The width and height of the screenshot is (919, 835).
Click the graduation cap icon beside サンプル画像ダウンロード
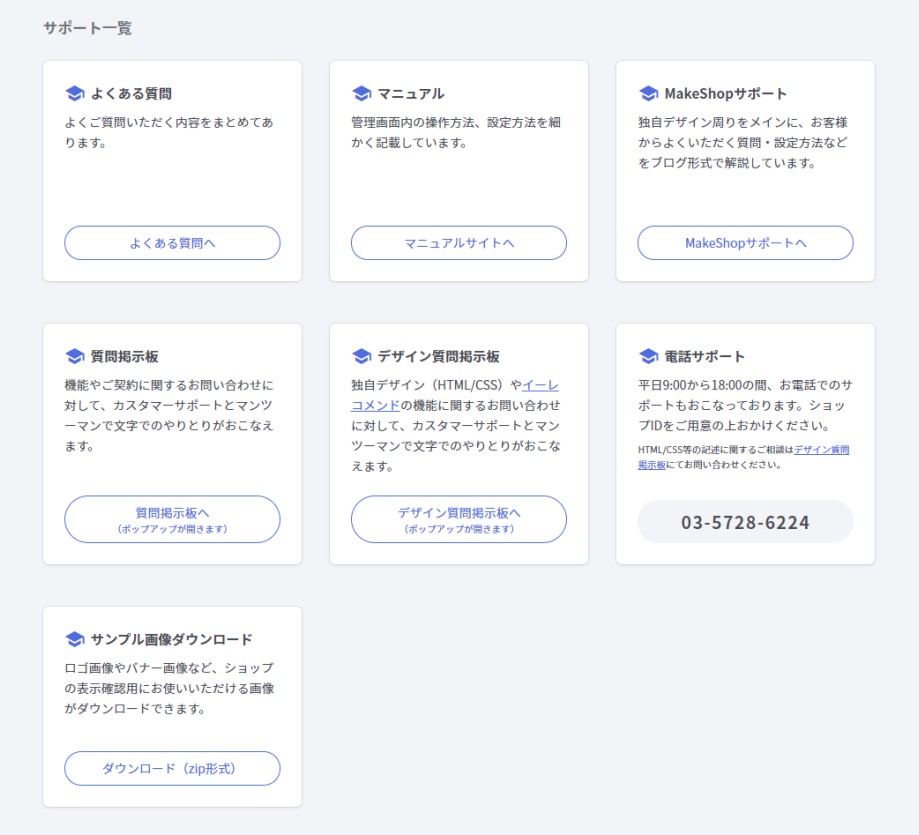(x=74, y=639)
